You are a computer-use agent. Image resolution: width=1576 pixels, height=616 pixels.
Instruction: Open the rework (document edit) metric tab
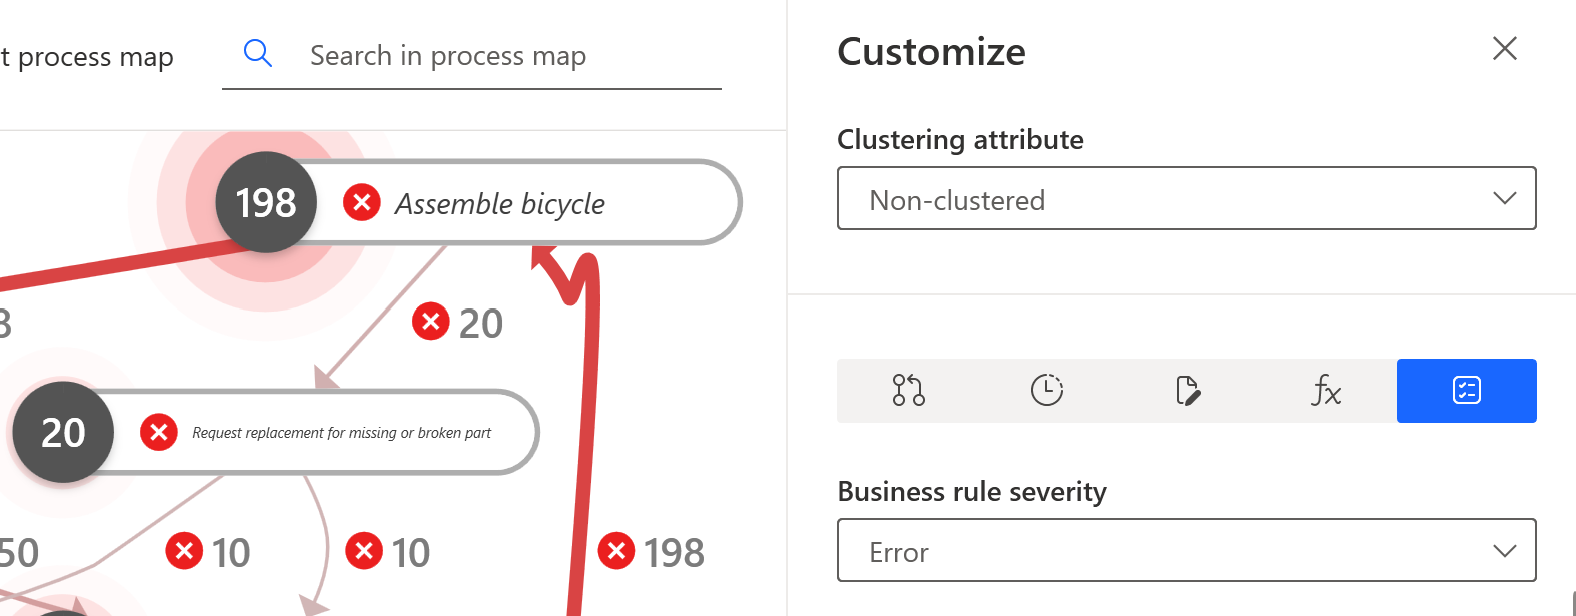(1187, 391)
